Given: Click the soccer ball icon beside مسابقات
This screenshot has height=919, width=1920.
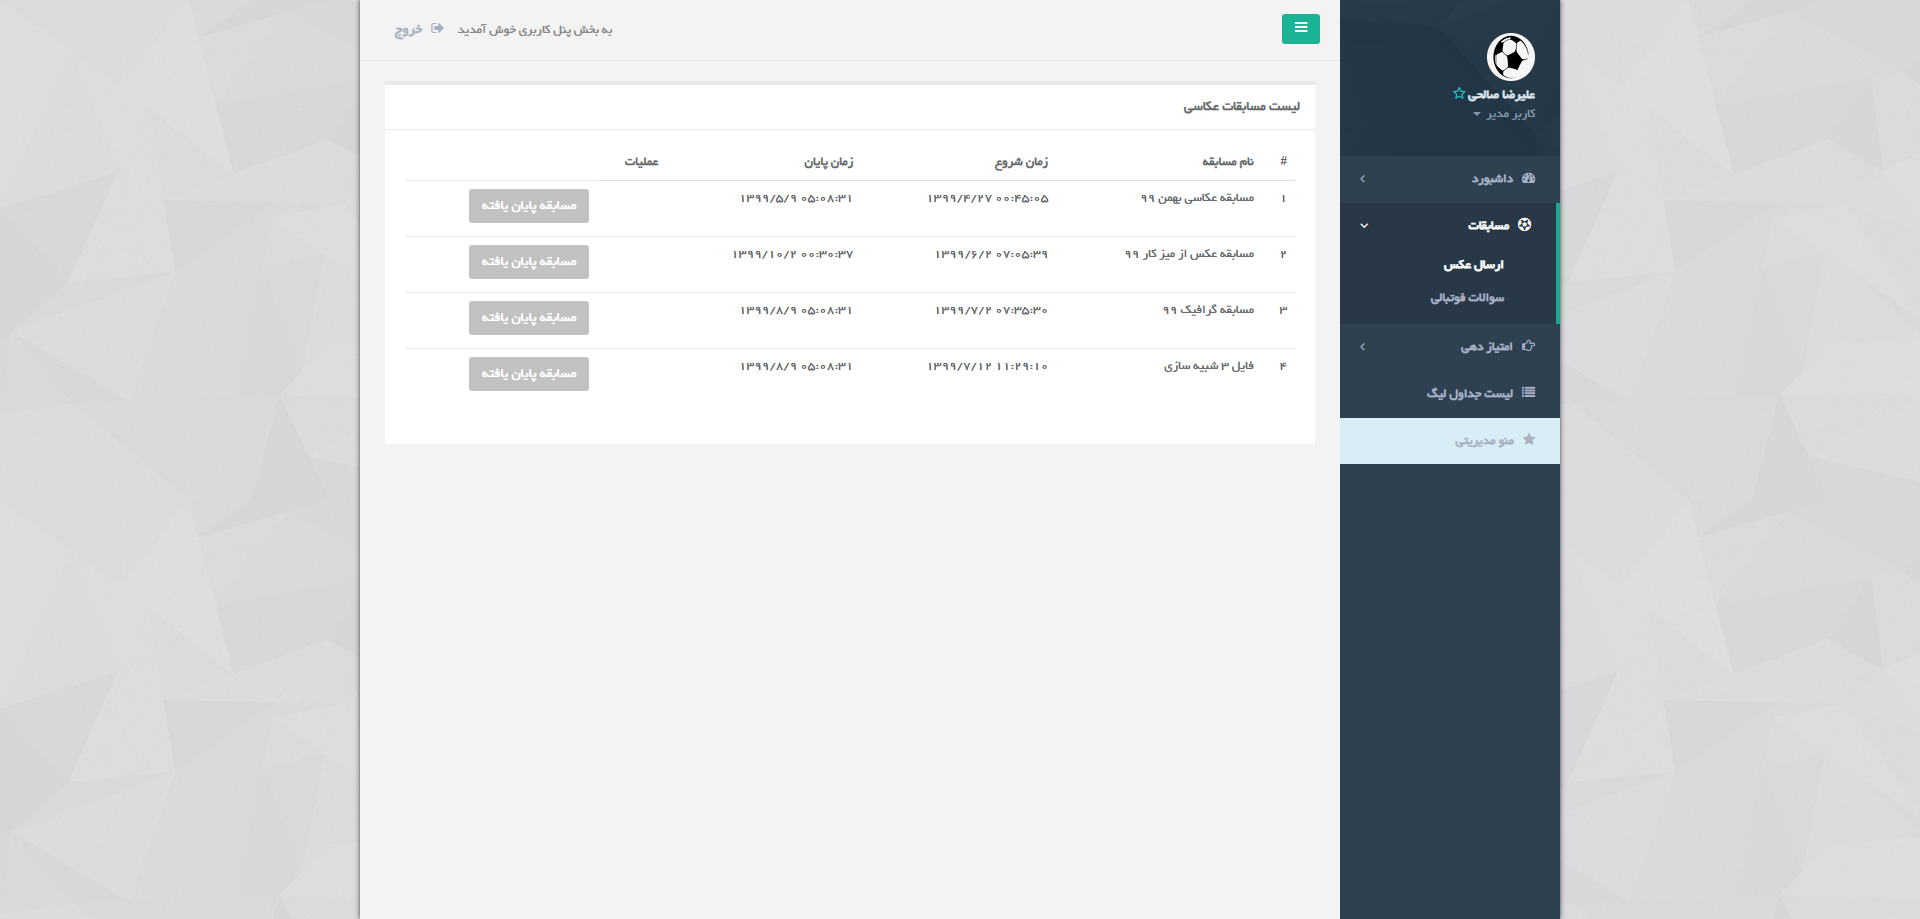Looking at the screenshot, I should pos(1524,225).
